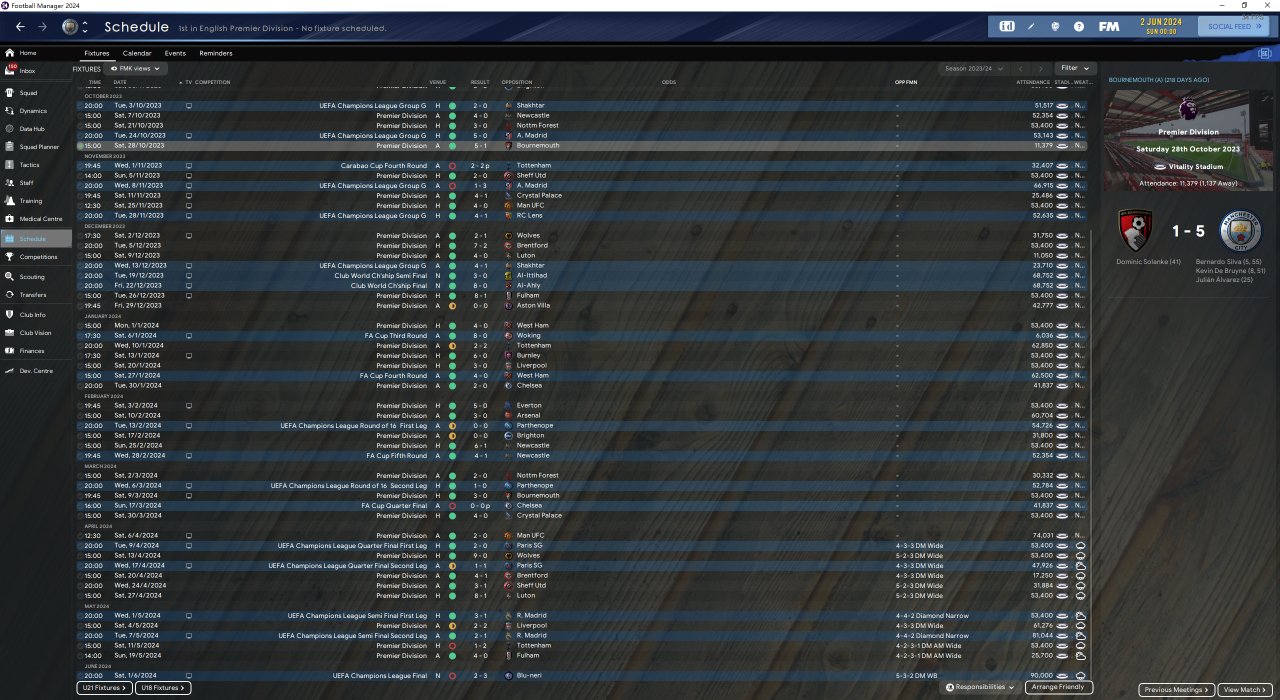Expand the Responsibilities dropdown
Viewport: 1280px width, 700px height.
(980, 688)
